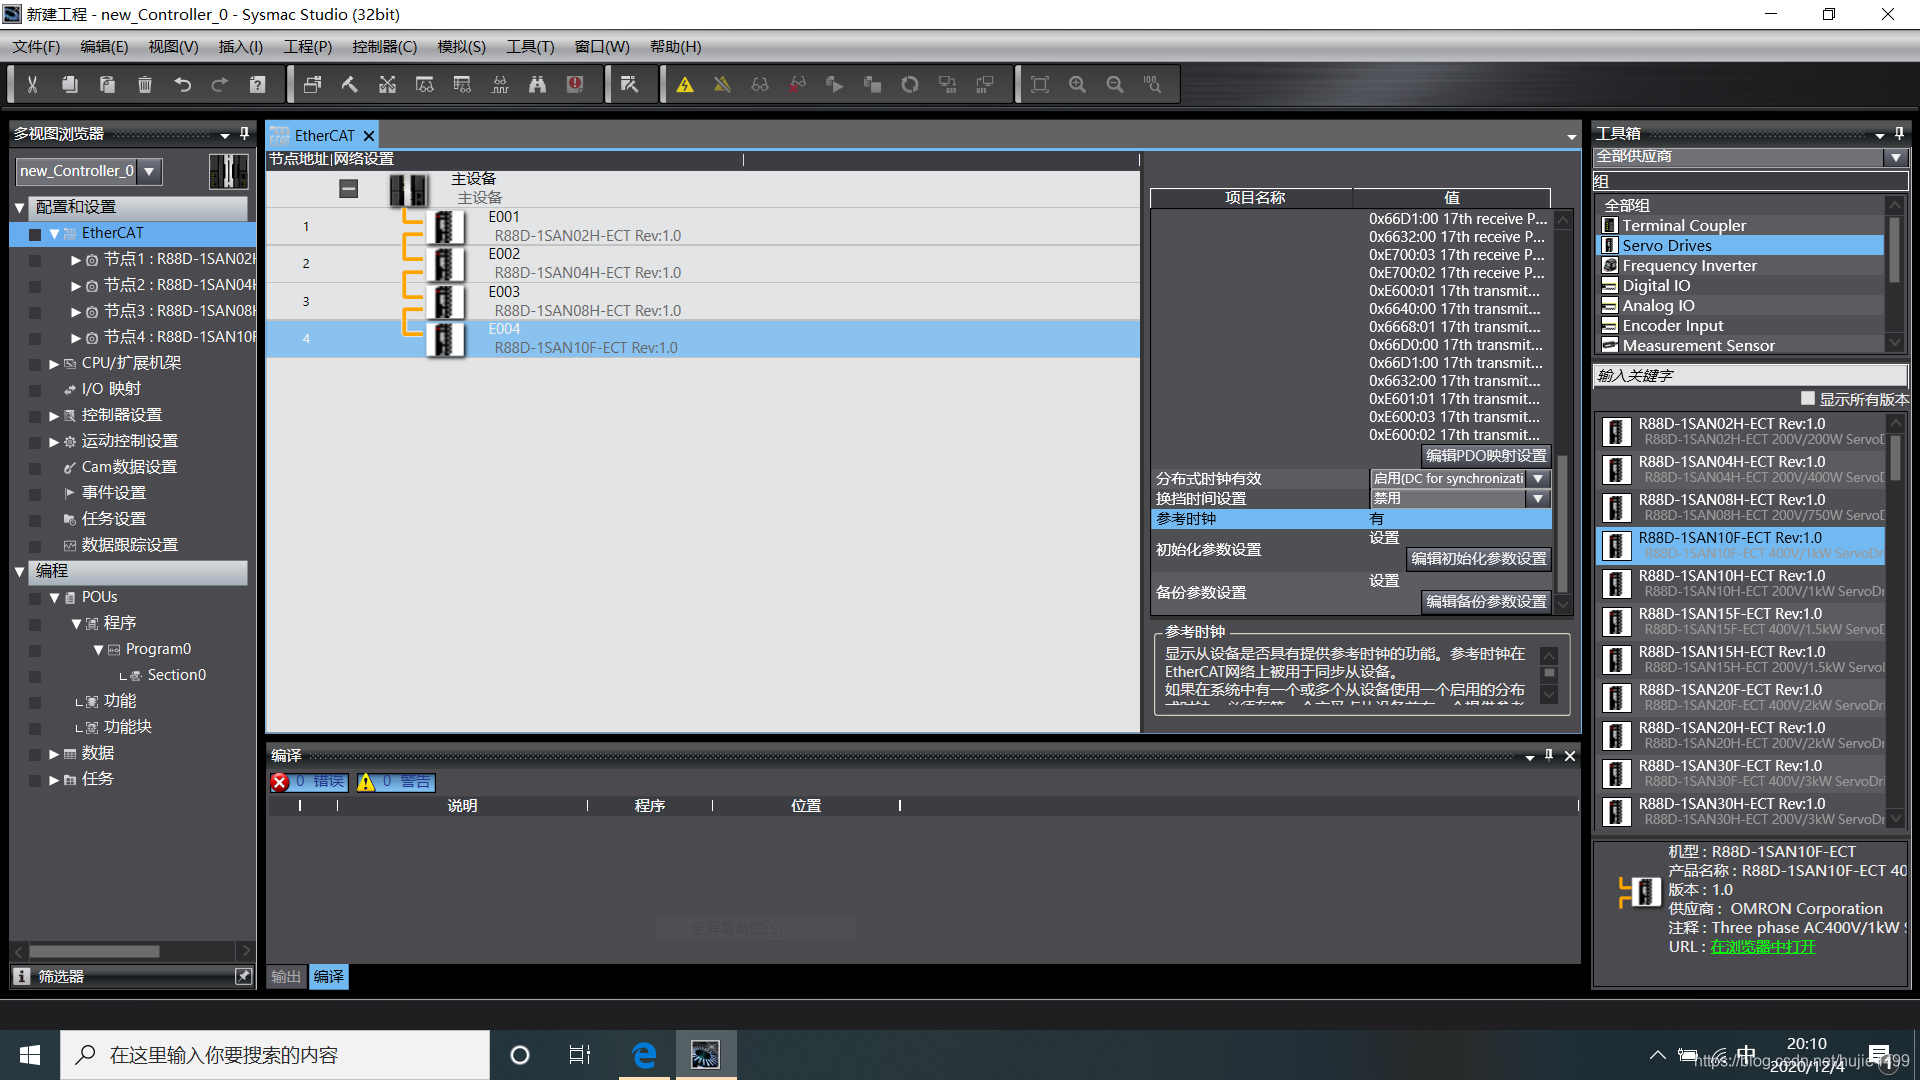Expand the CPU/扩展机架 tree node
Viewport: 1920px width, 1080px height.
(54, 364)
